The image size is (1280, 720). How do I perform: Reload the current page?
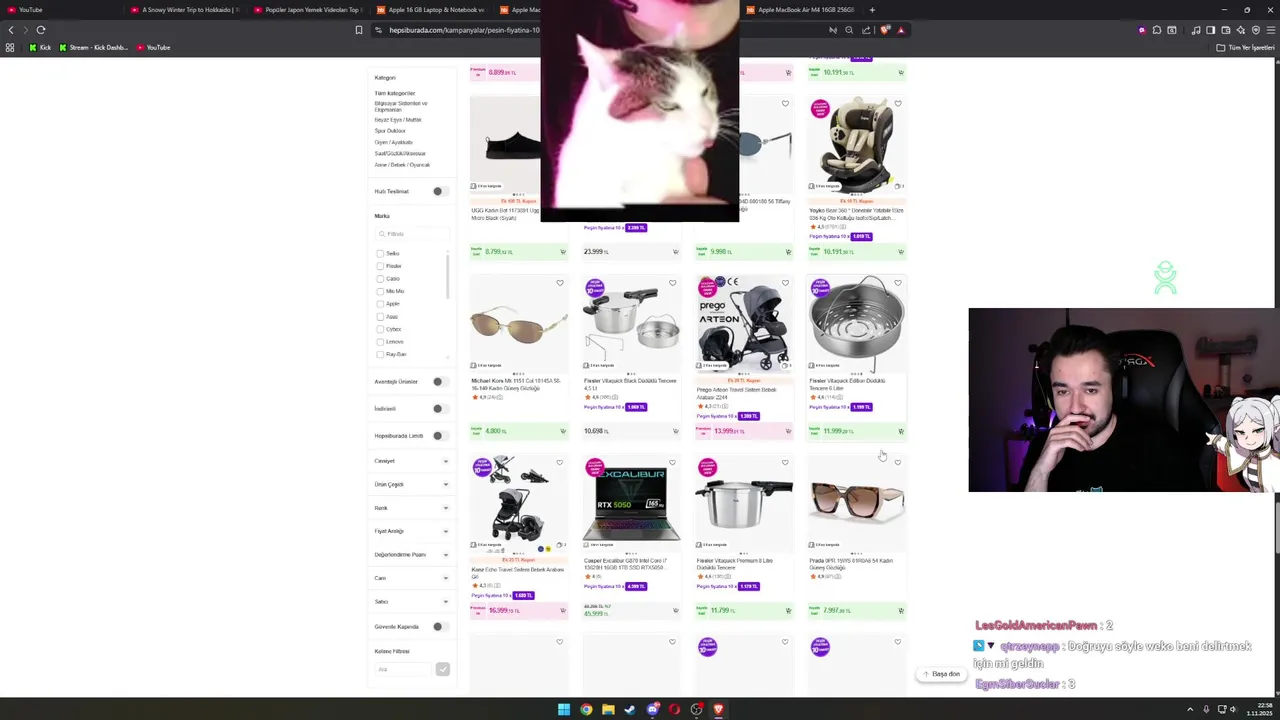[x=41, y=30]
